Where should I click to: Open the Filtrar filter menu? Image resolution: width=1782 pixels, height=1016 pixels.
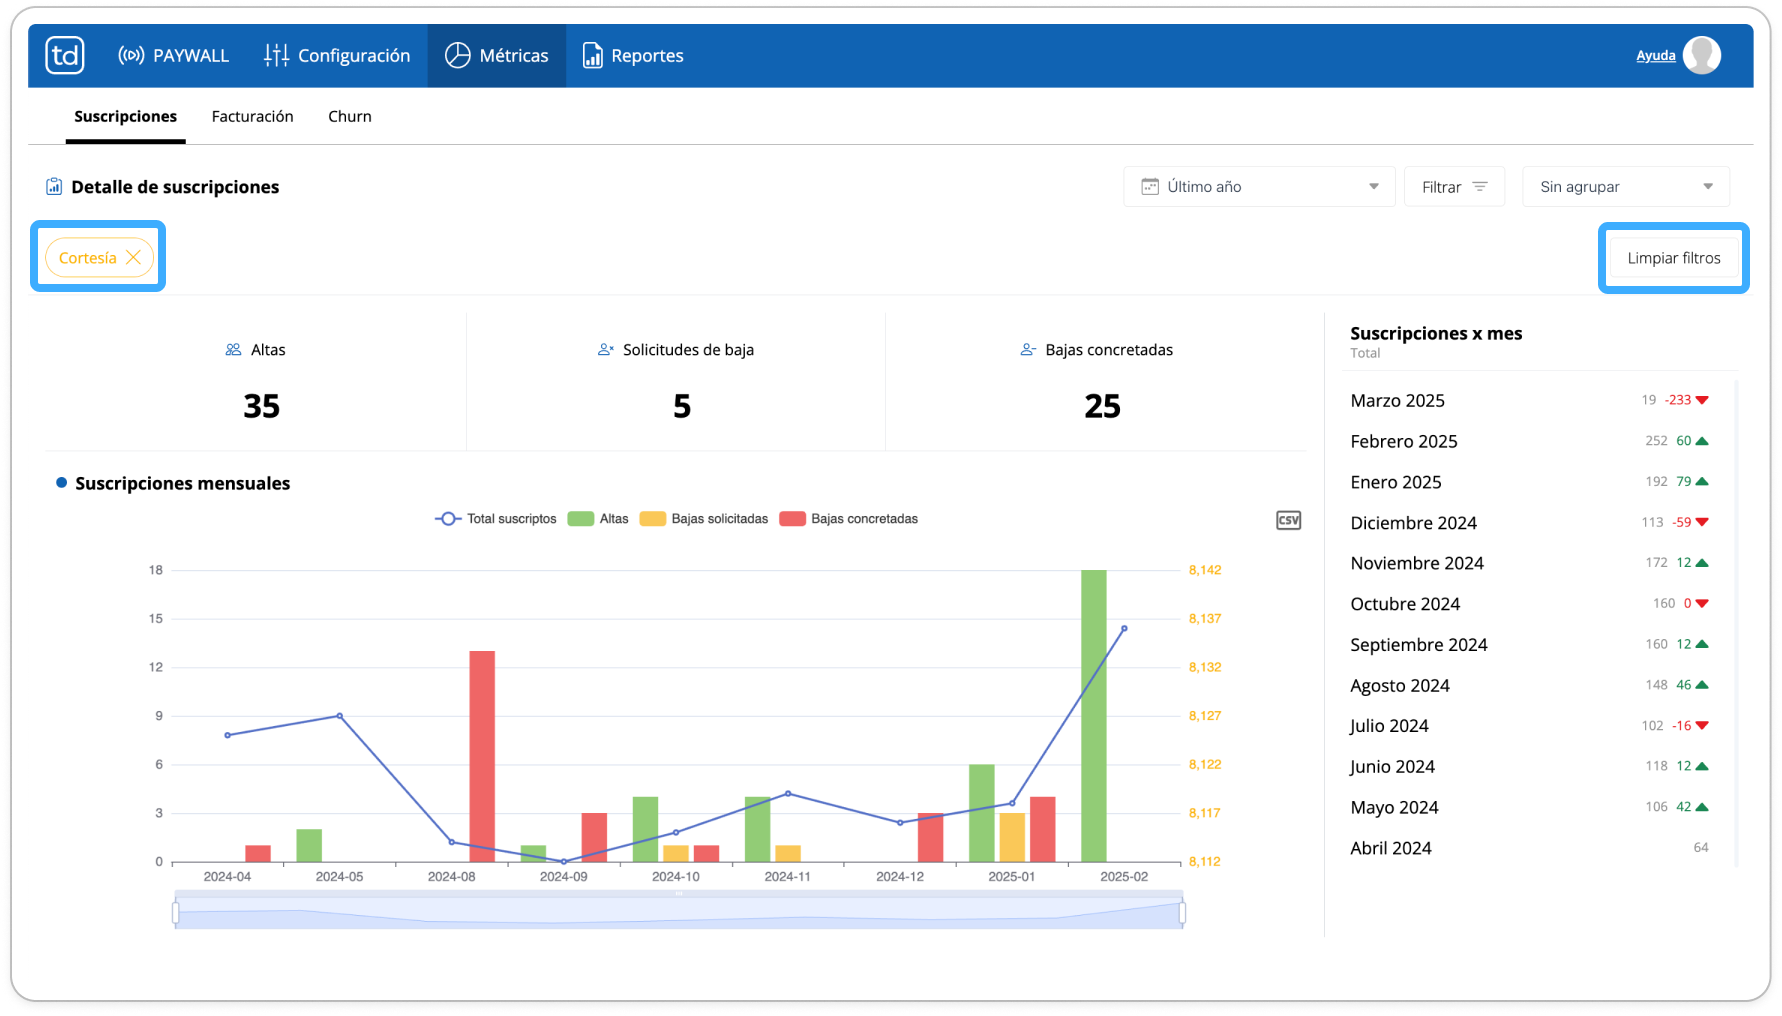1454,187
